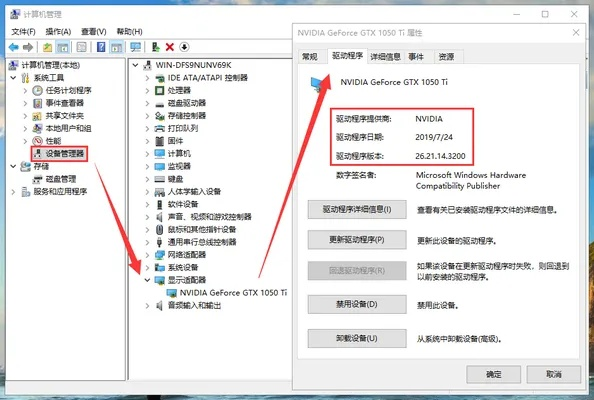Click the Back arrow toolbar icon
Screen dimensions: 594x400
click(14, 47)
